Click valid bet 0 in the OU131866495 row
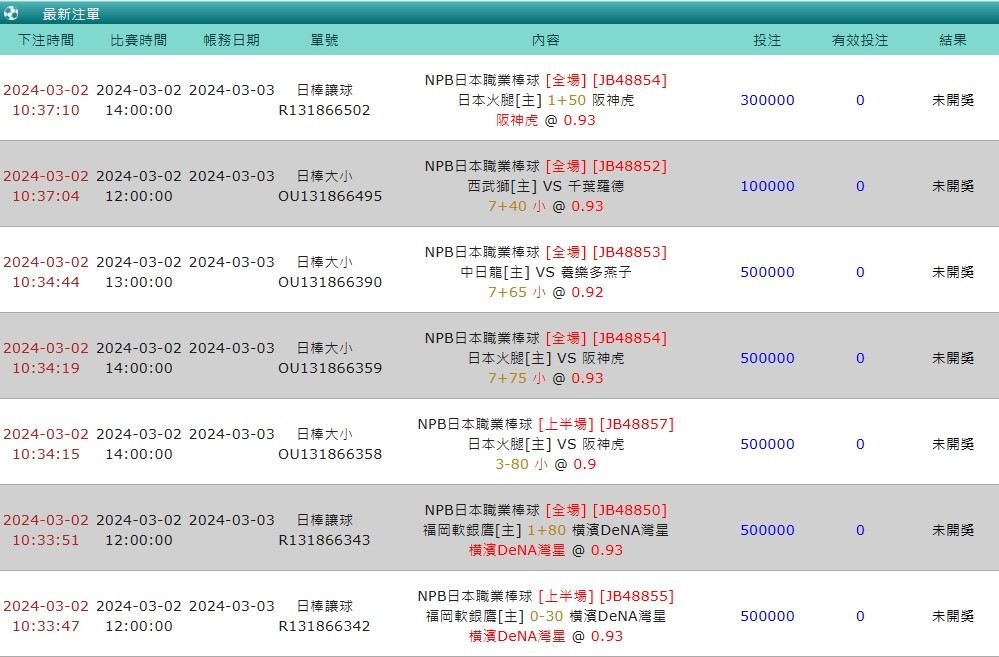This screenshot has height=657, width=999. [x=860, y=186]
